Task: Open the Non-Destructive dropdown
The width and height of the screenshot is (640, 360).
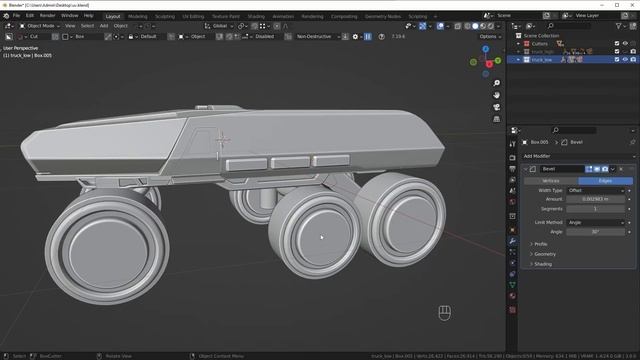Action: pos(318,37)
